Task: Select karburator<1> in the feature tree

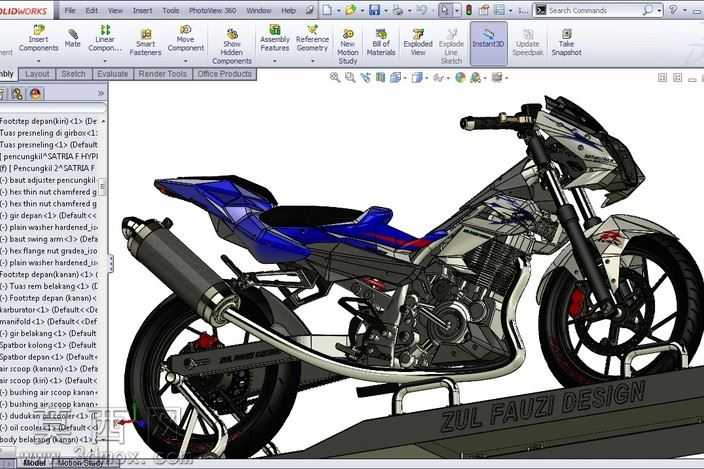Action: 48,310
